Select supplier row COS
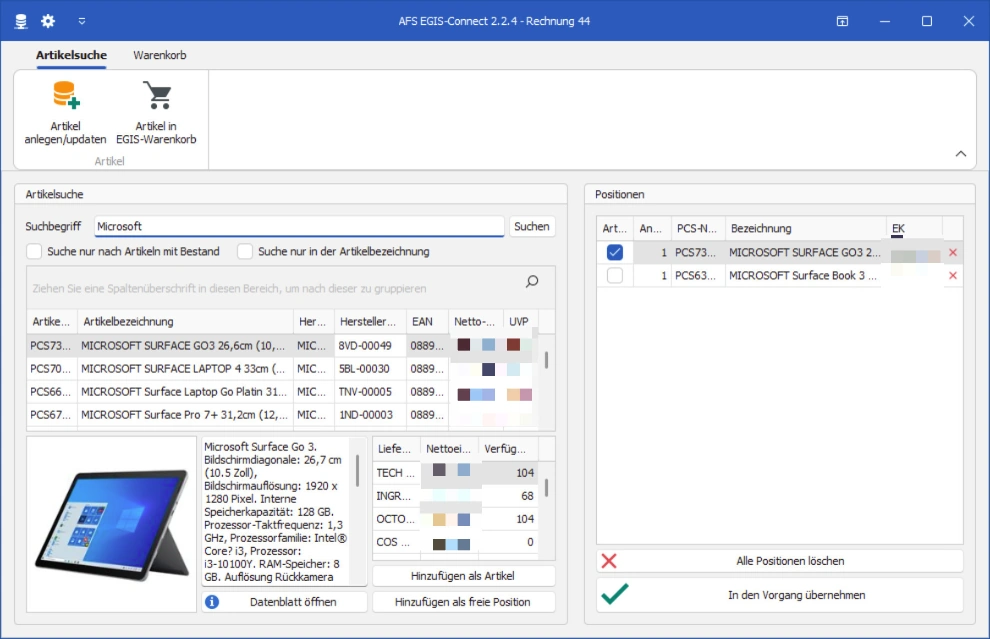The image size is (990, 639). [455, 542]
